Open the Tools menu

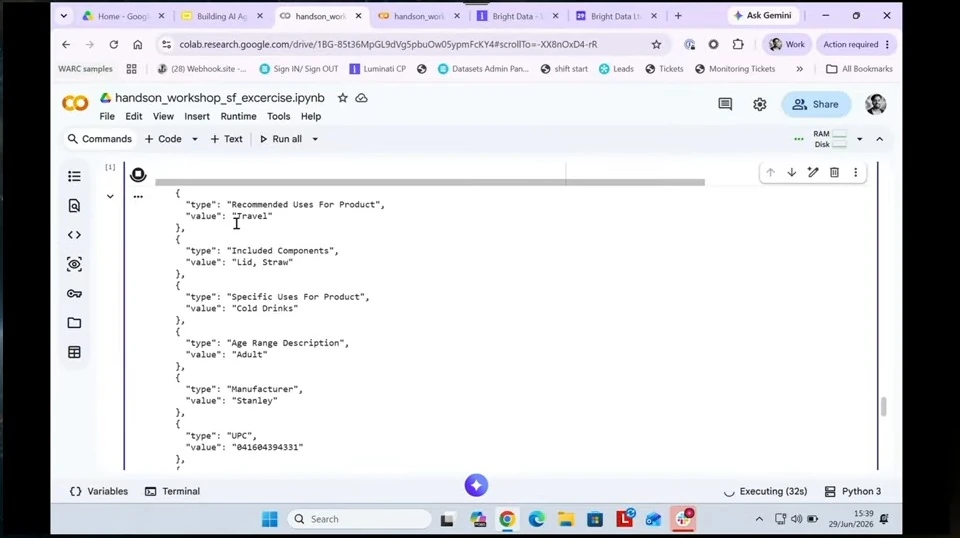click(x=279, y=116)
